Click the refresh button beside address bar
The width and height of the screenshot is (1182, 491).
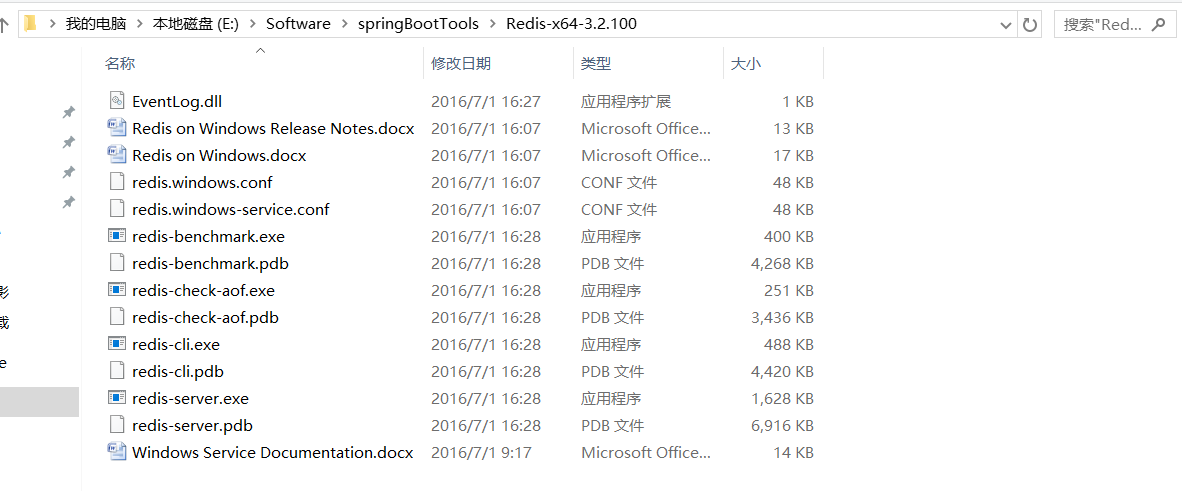point(1030,25)
